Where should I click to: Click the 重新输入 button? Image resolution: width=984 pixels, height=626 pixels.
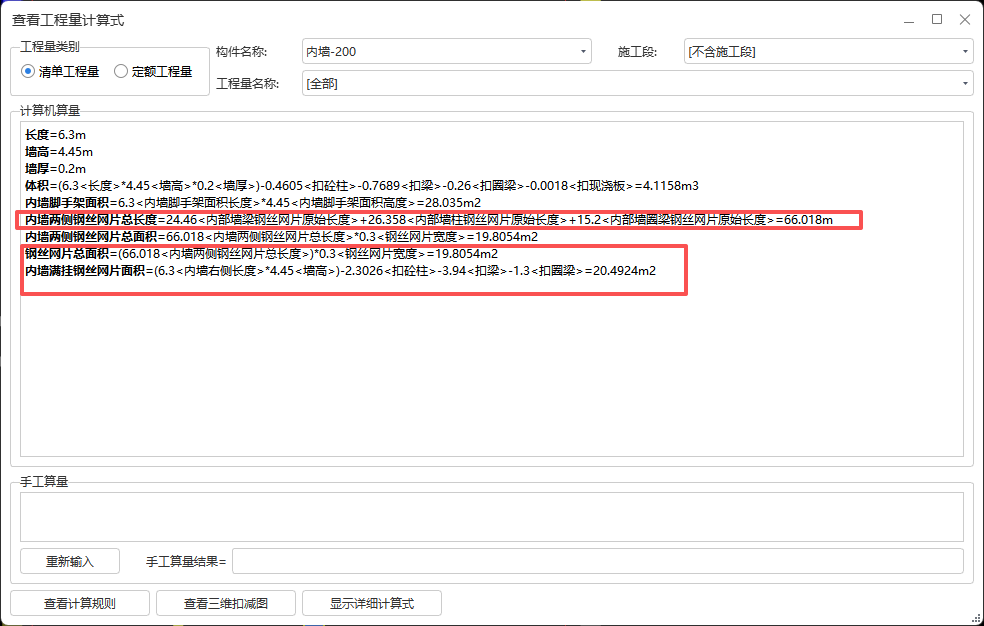click(69, 561)
